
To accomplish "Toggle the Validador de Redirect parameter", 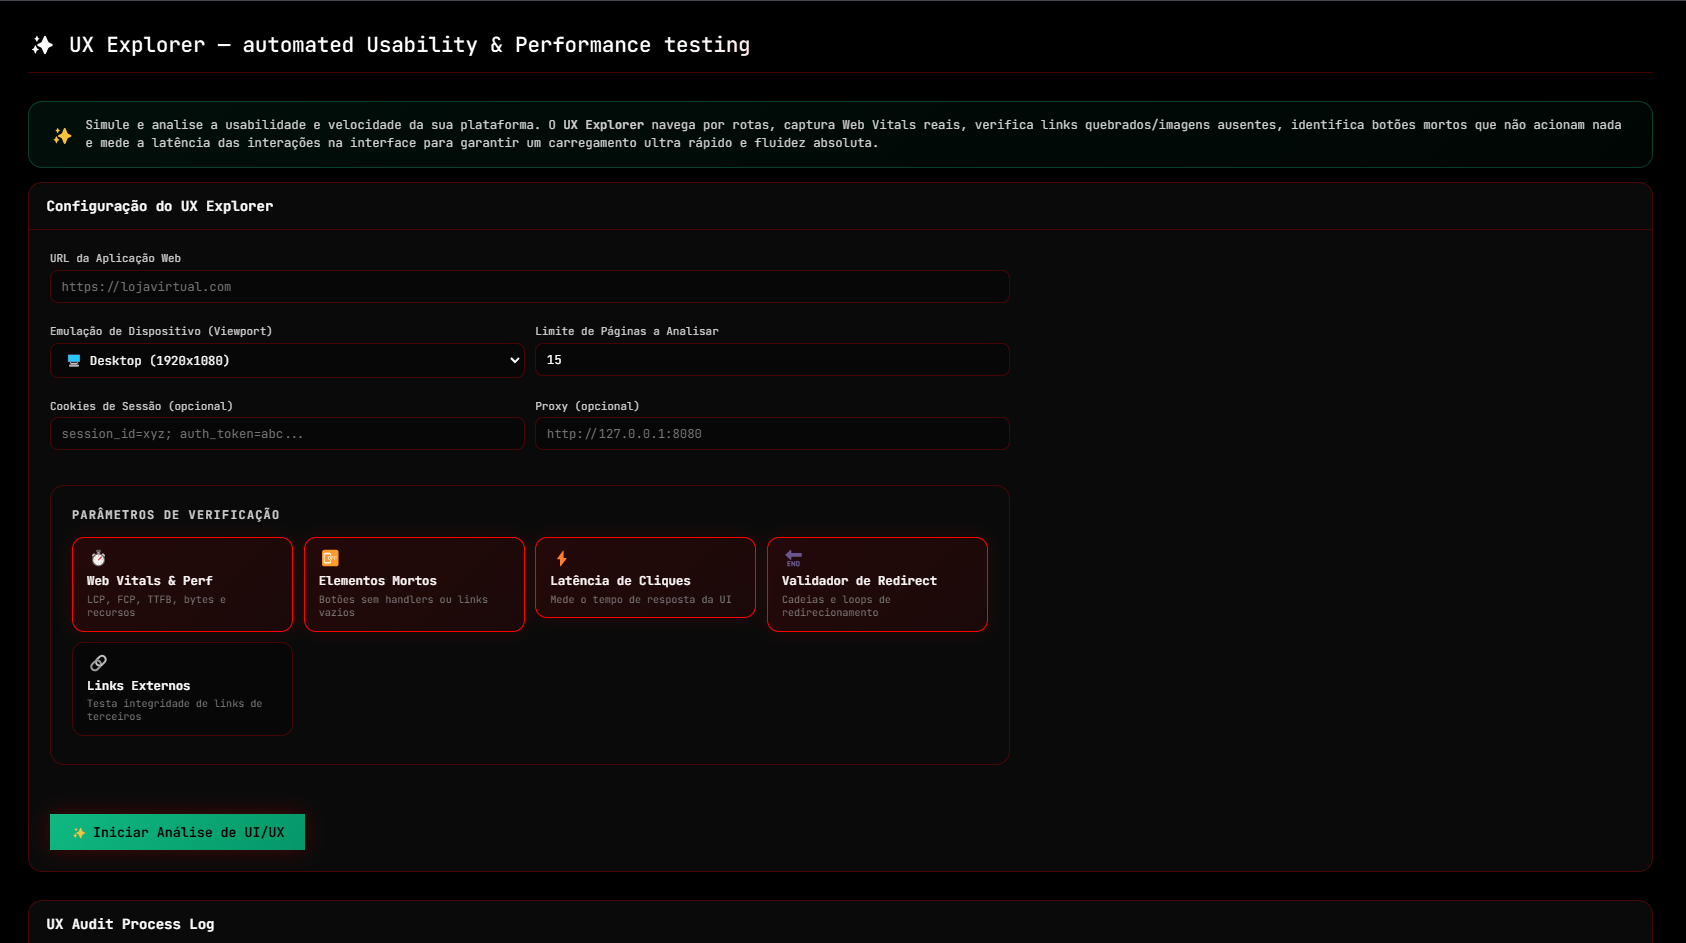I will click(x=877, y=585).
